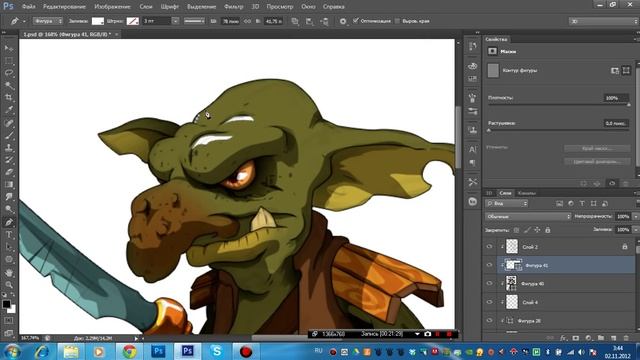The image size is (640, 360).
Task: Select the Eyedropper tool
Action: point(9,110)
